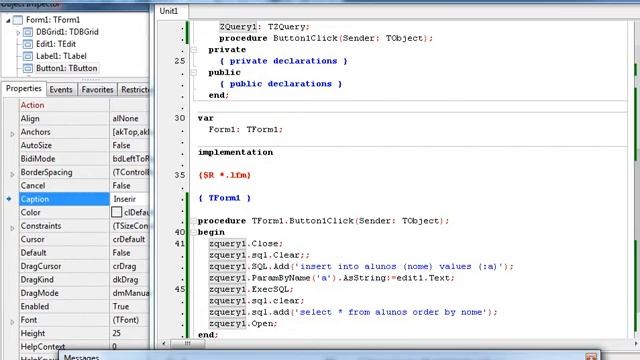Click the Form1 component icon
Viewport: 640px width, 360px height.
tap(18, 20)
